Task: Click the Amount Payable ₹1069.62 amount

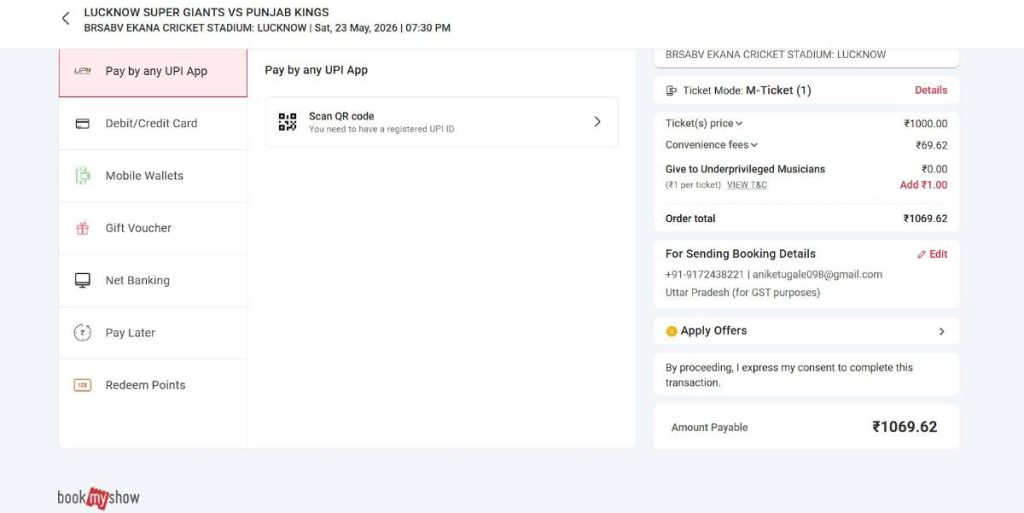Action: point(904,427)
